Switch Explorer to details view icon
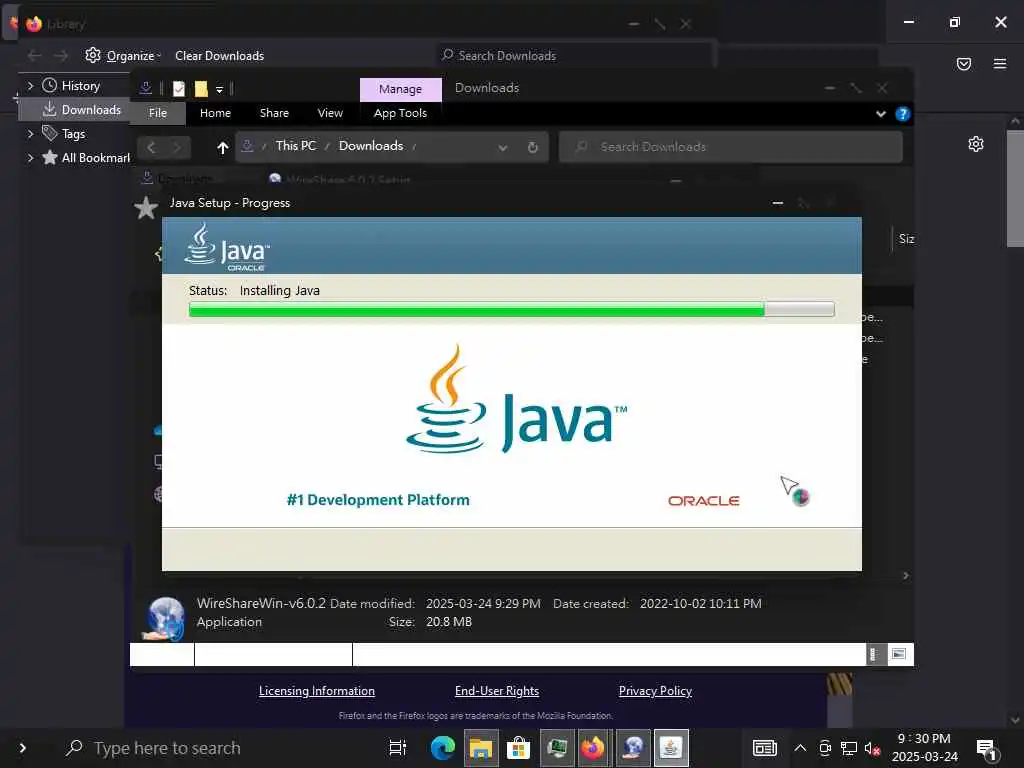 point(874,654)
